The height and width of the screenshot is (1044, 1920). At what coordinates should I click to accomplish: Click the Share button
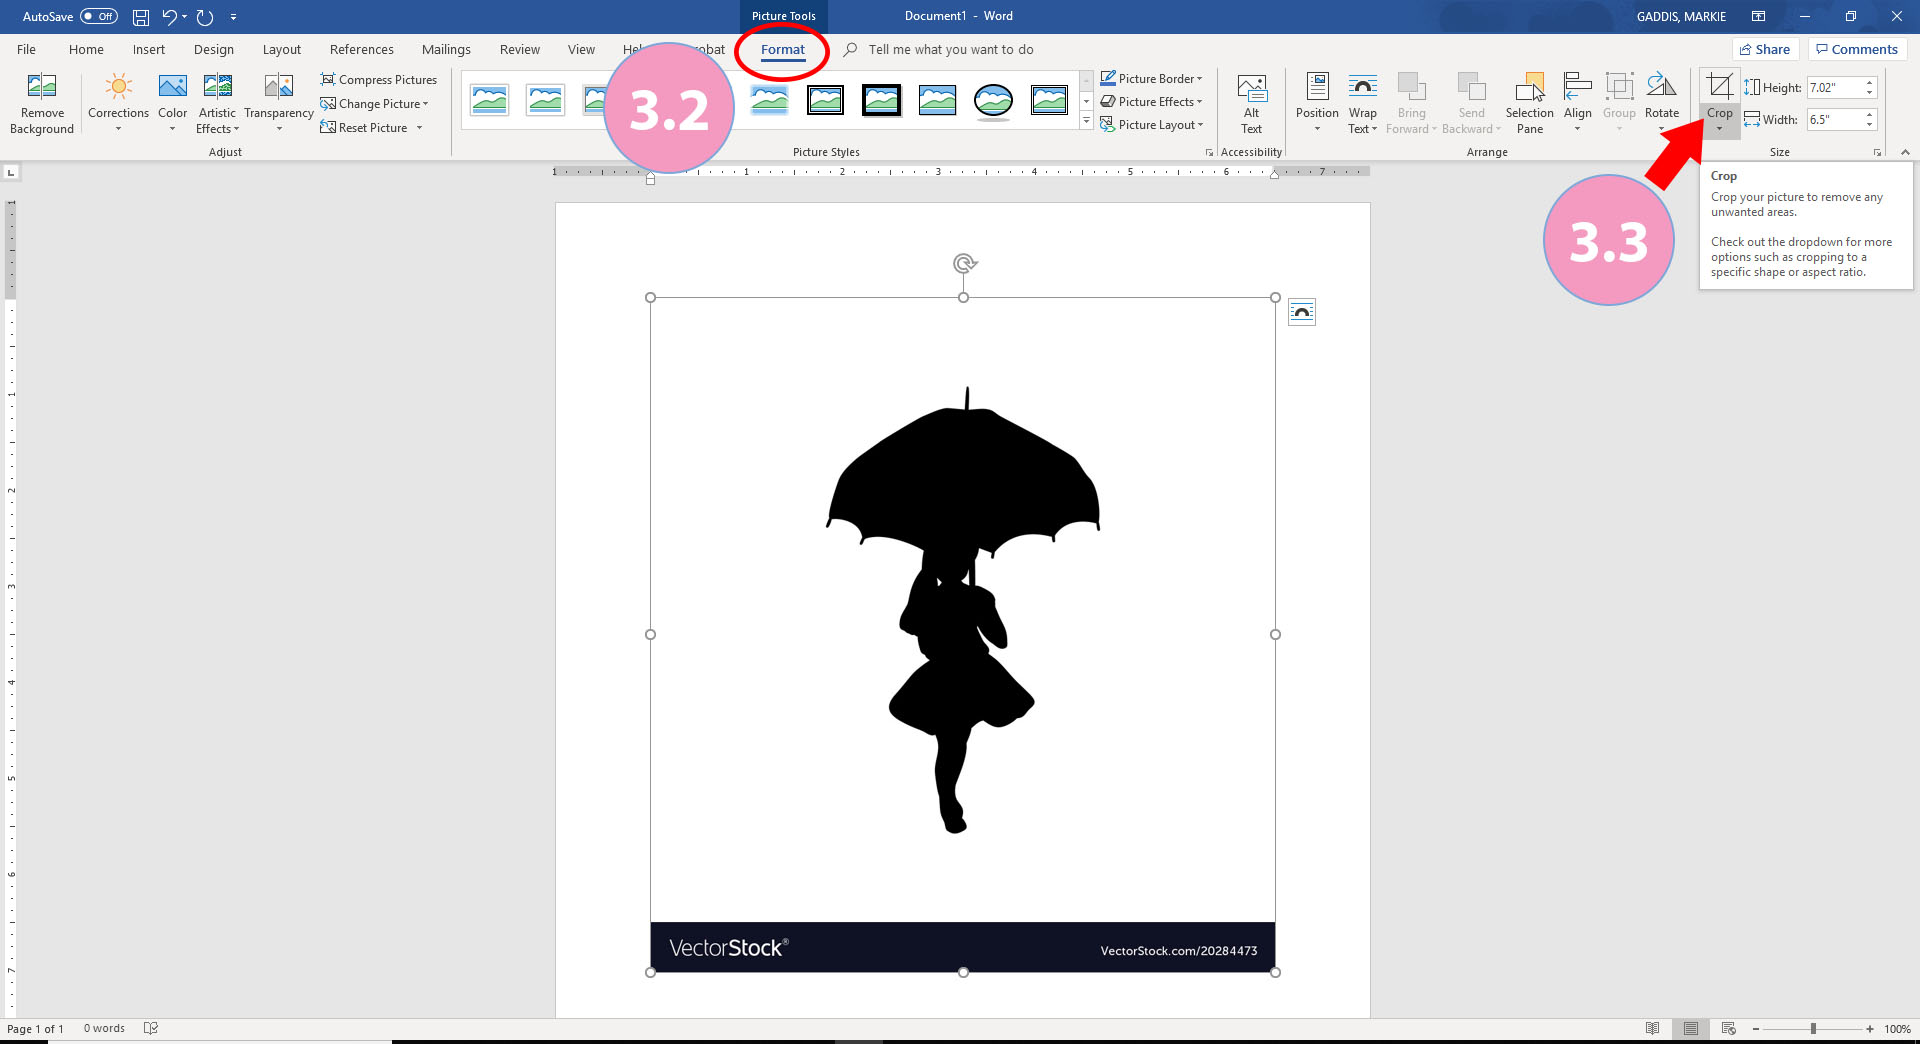(x=1765, y=49)
